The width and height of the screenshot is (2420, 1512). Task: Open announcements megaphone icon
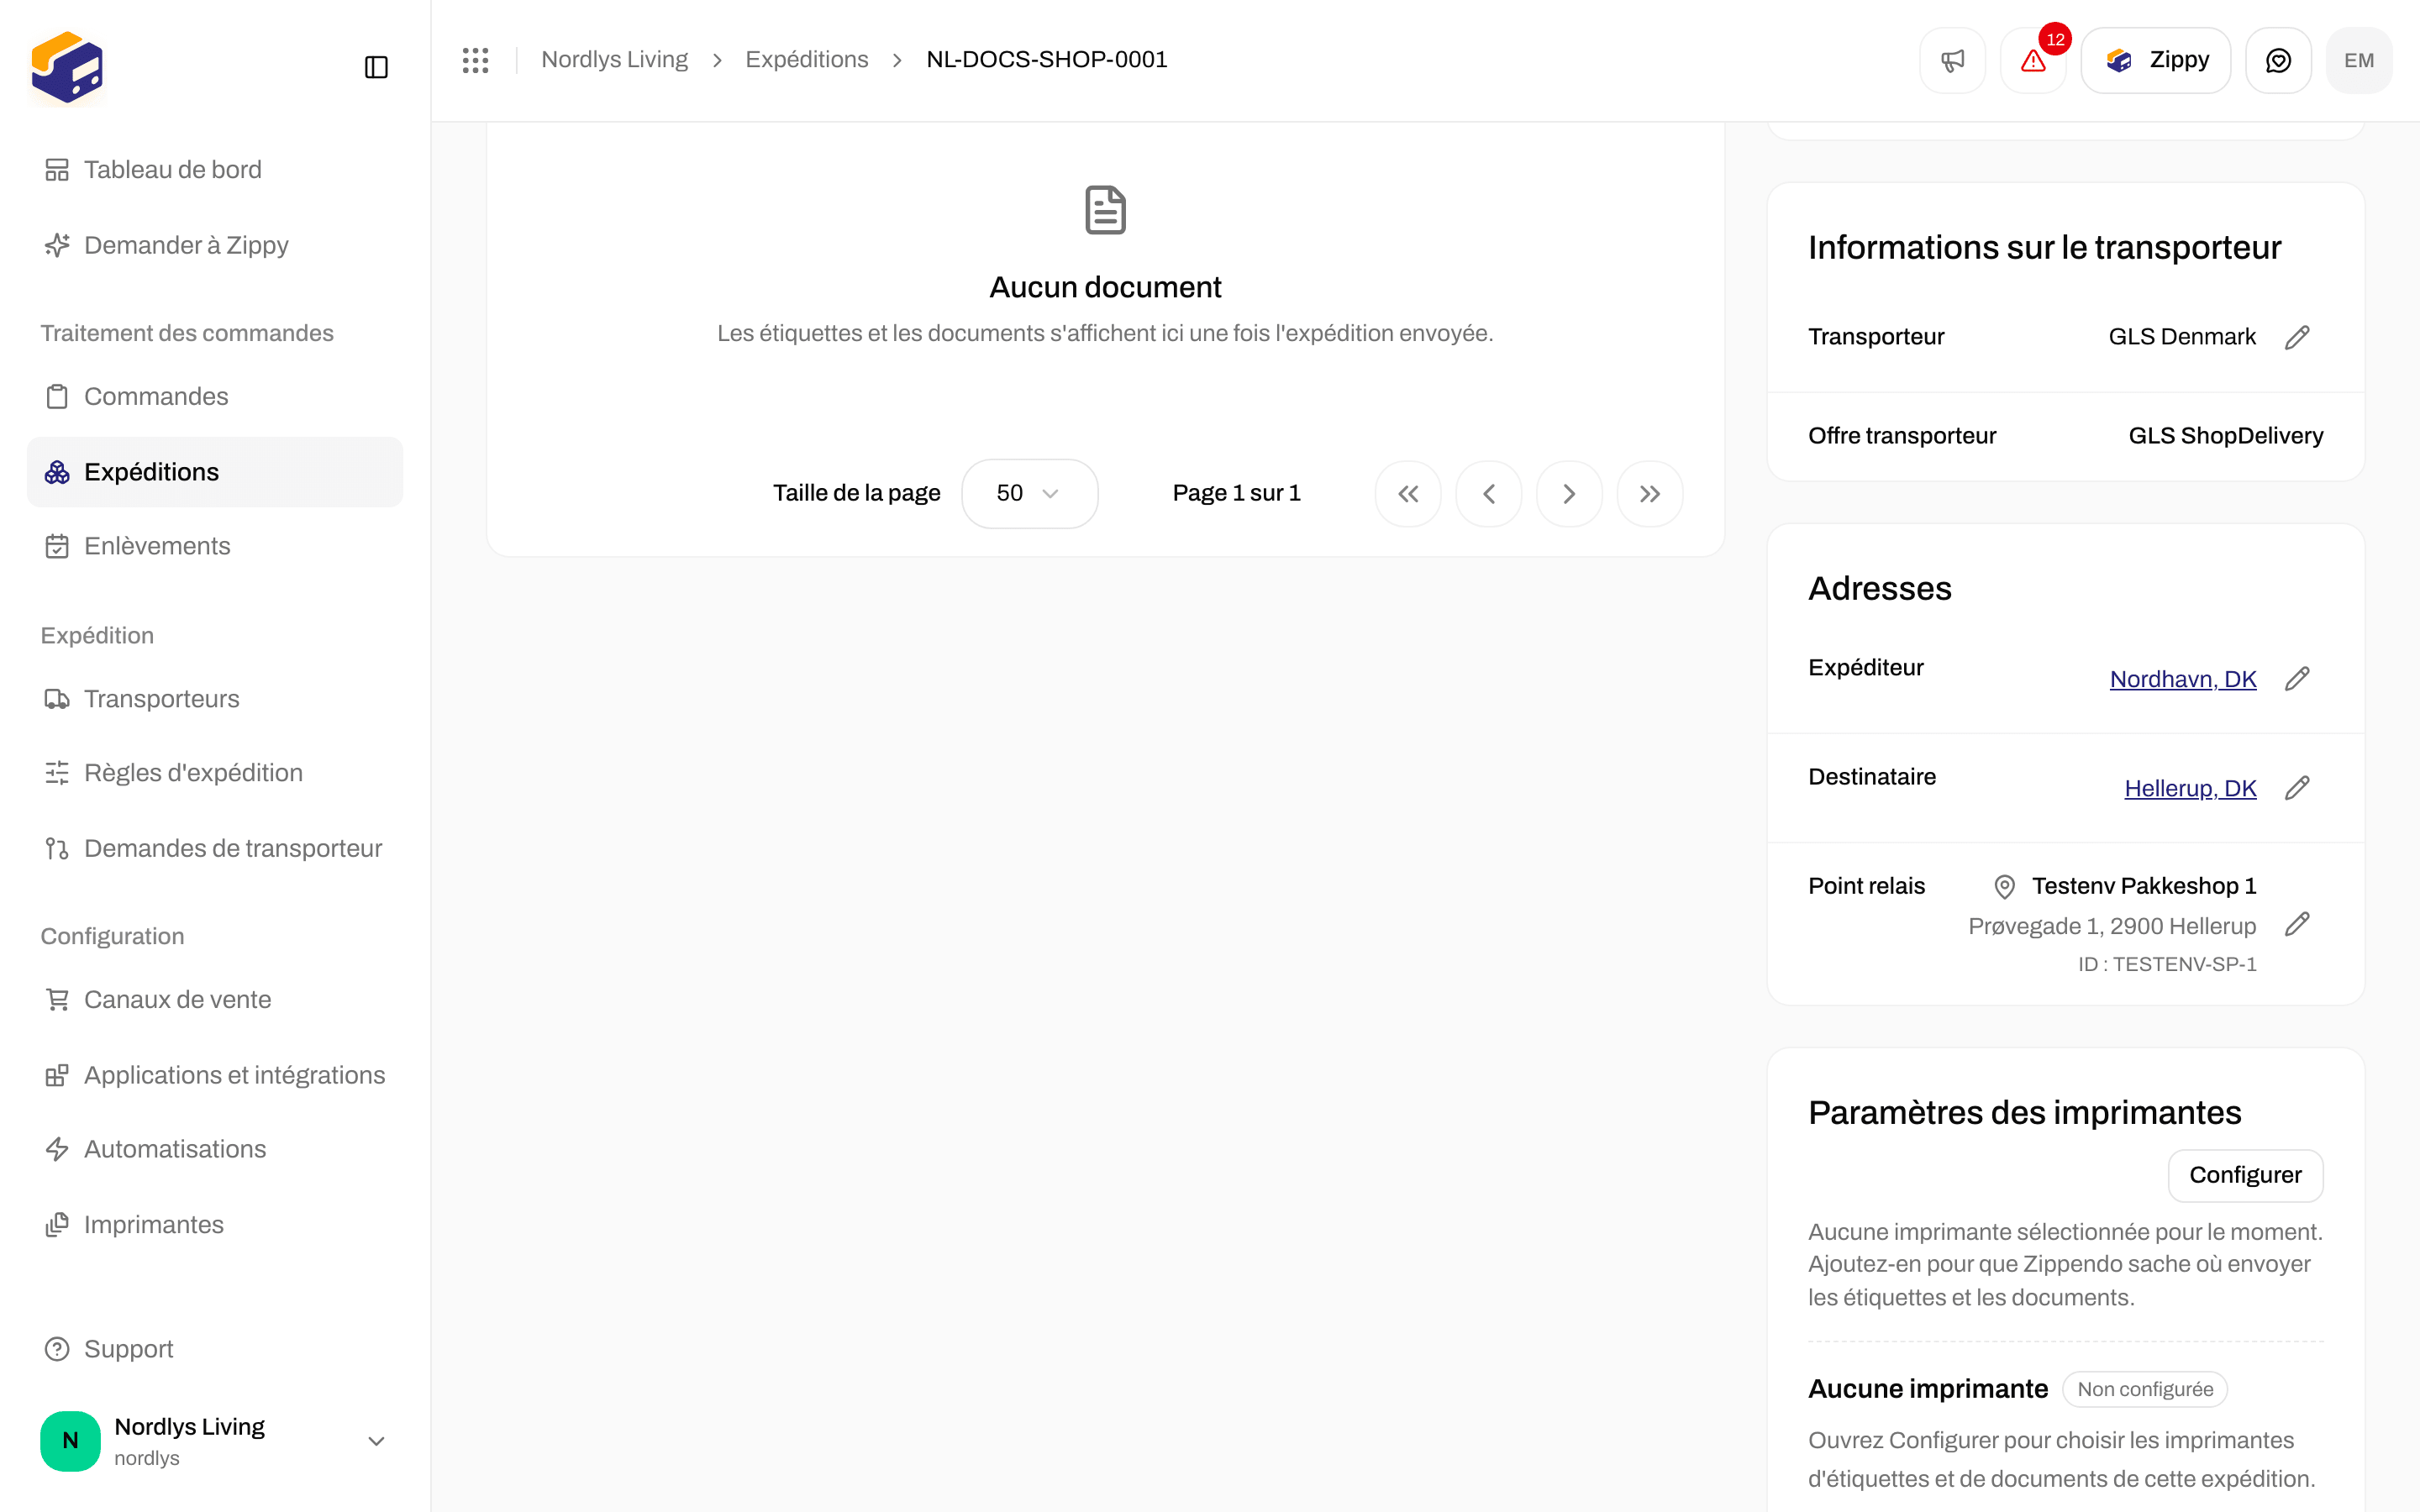tap(1952, 60)
